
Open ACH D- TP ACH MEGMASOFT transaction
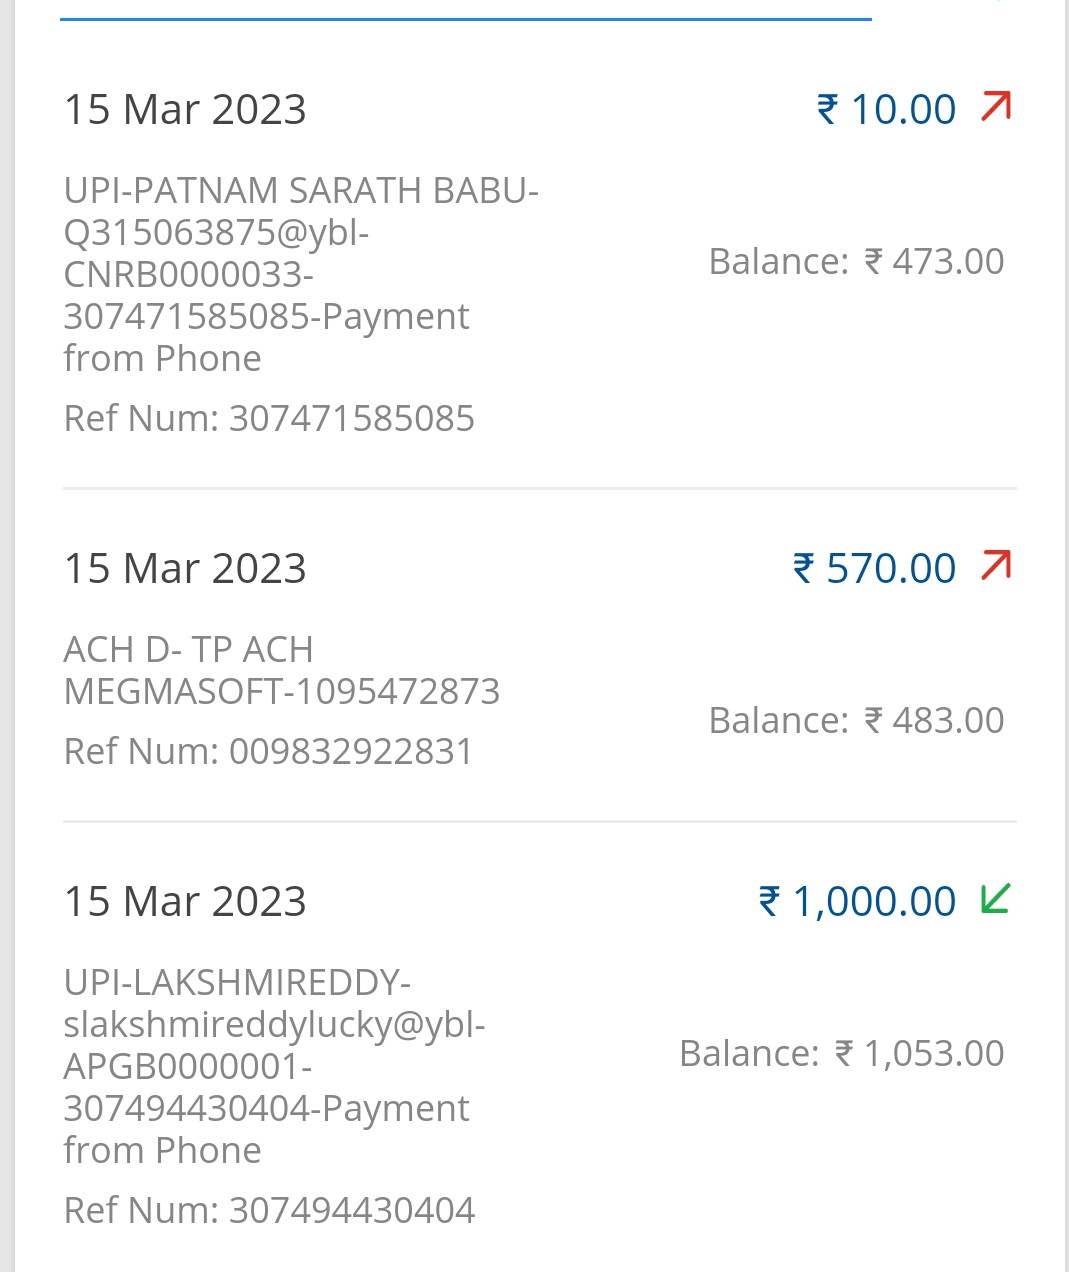281,670
